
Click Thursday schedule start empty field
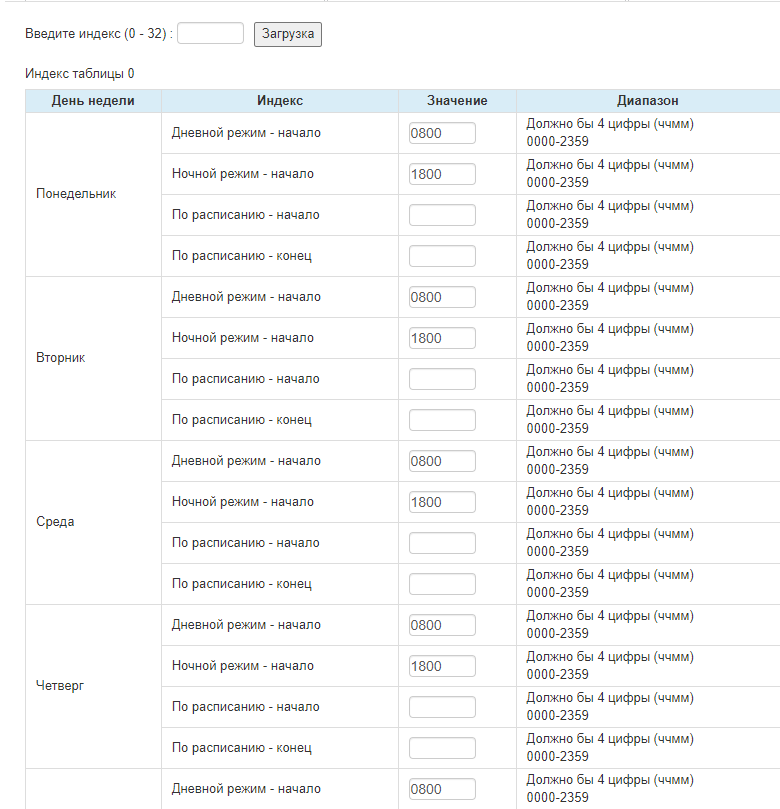tap(442, 707)
